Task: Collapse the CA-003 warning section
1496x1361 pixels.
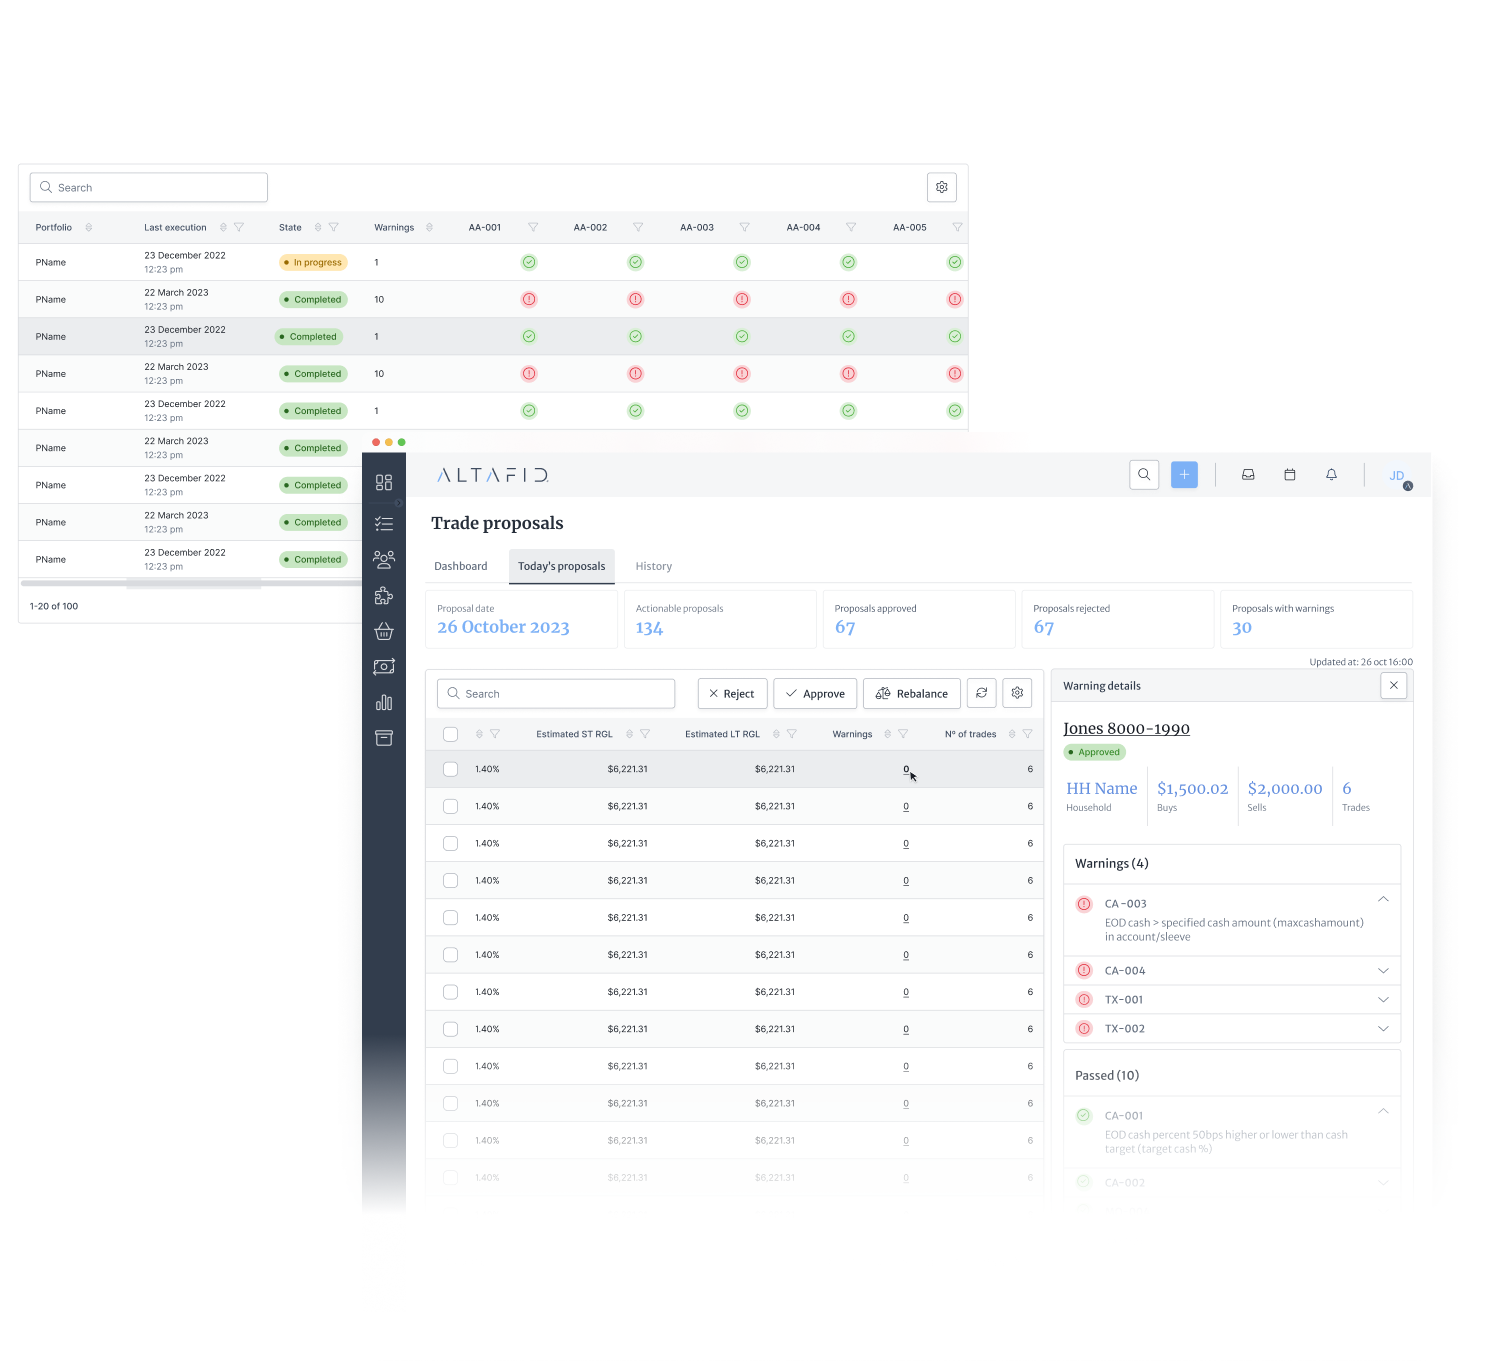Action: pyautogui.click(x=1383, y=900)
